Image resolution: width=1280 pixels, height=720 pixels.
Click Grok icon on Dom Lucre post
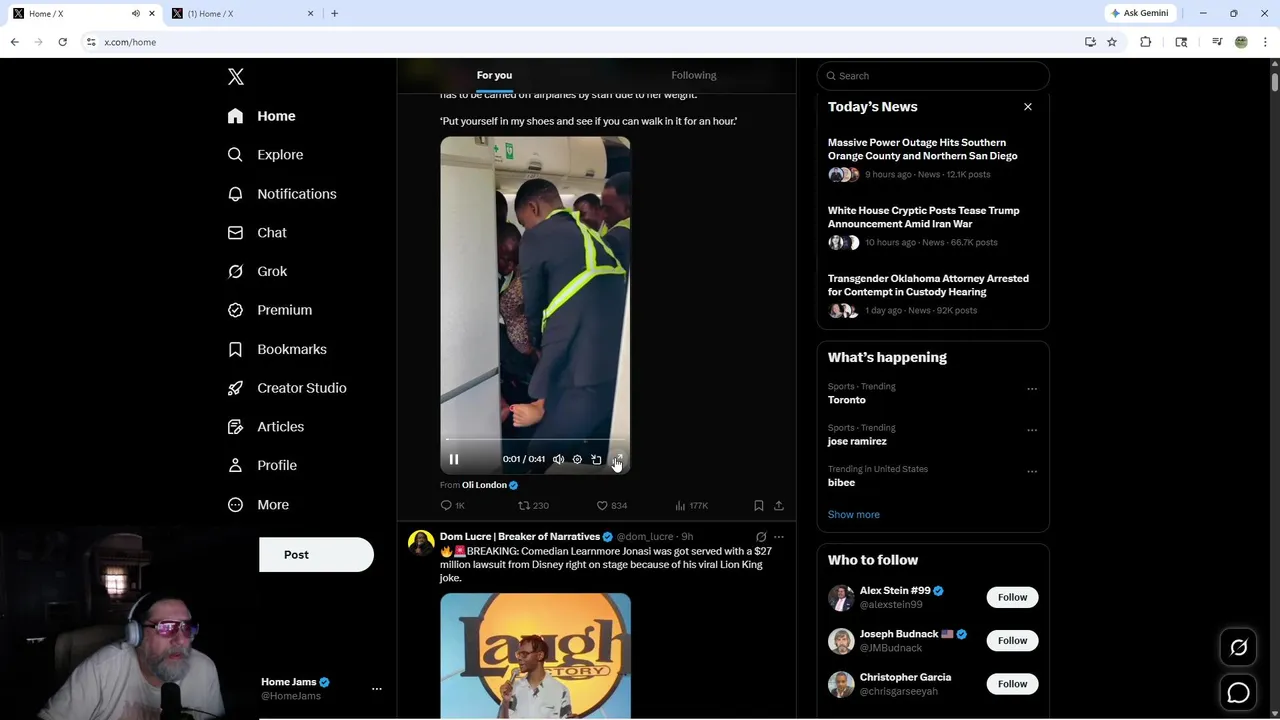click(x=761, y=537)
